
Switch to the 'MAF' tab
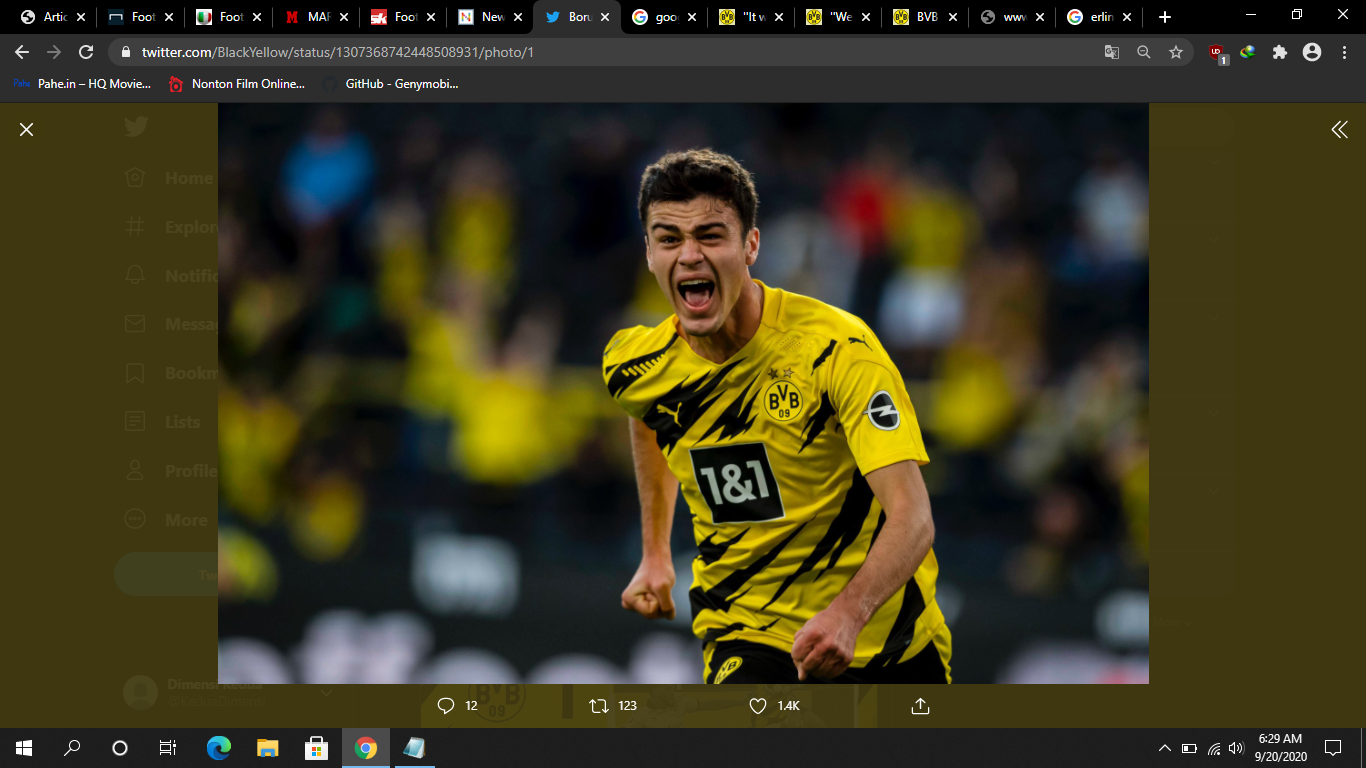pos(316,17)
